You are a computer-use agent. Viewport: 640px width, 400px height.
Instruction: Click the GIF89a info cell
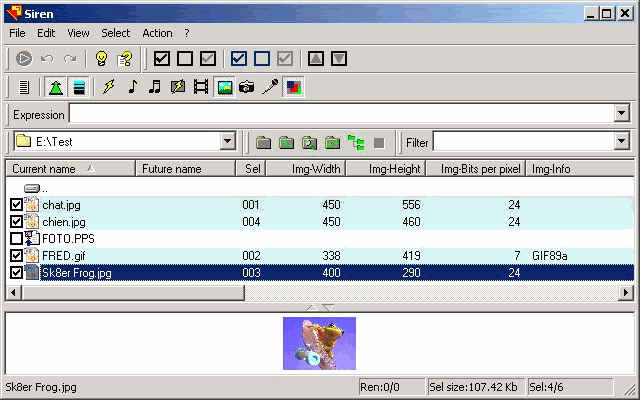click(x=549, y=256)
